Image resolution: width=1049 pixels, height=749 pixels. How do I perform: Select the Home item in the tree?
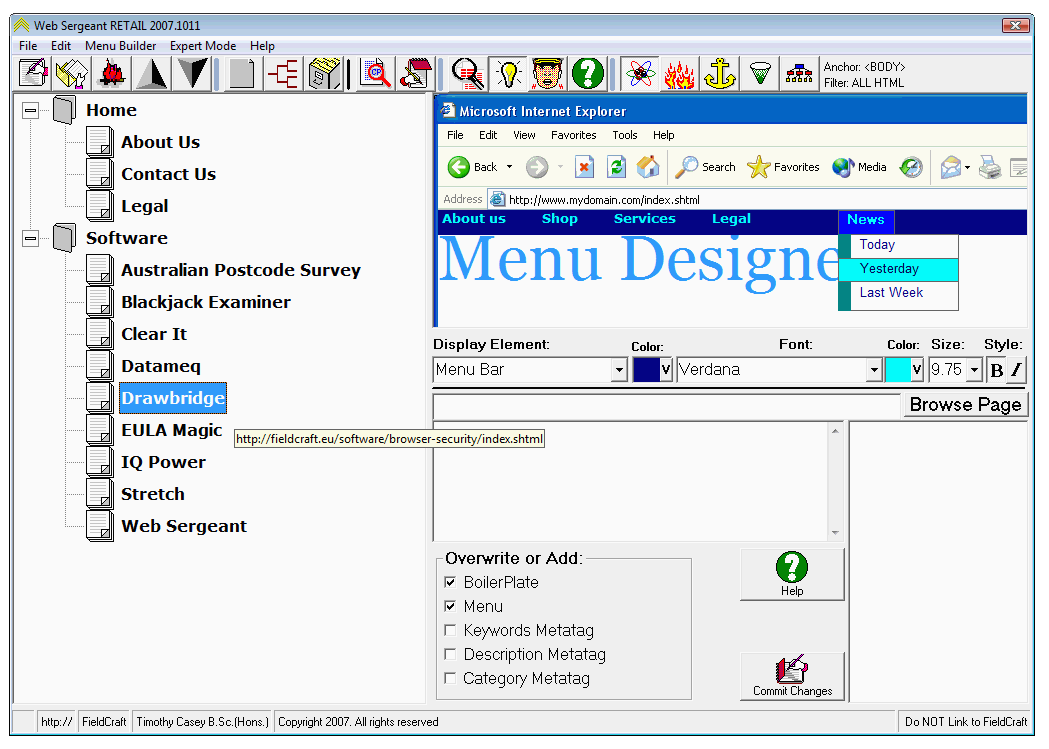coord(111,110)
